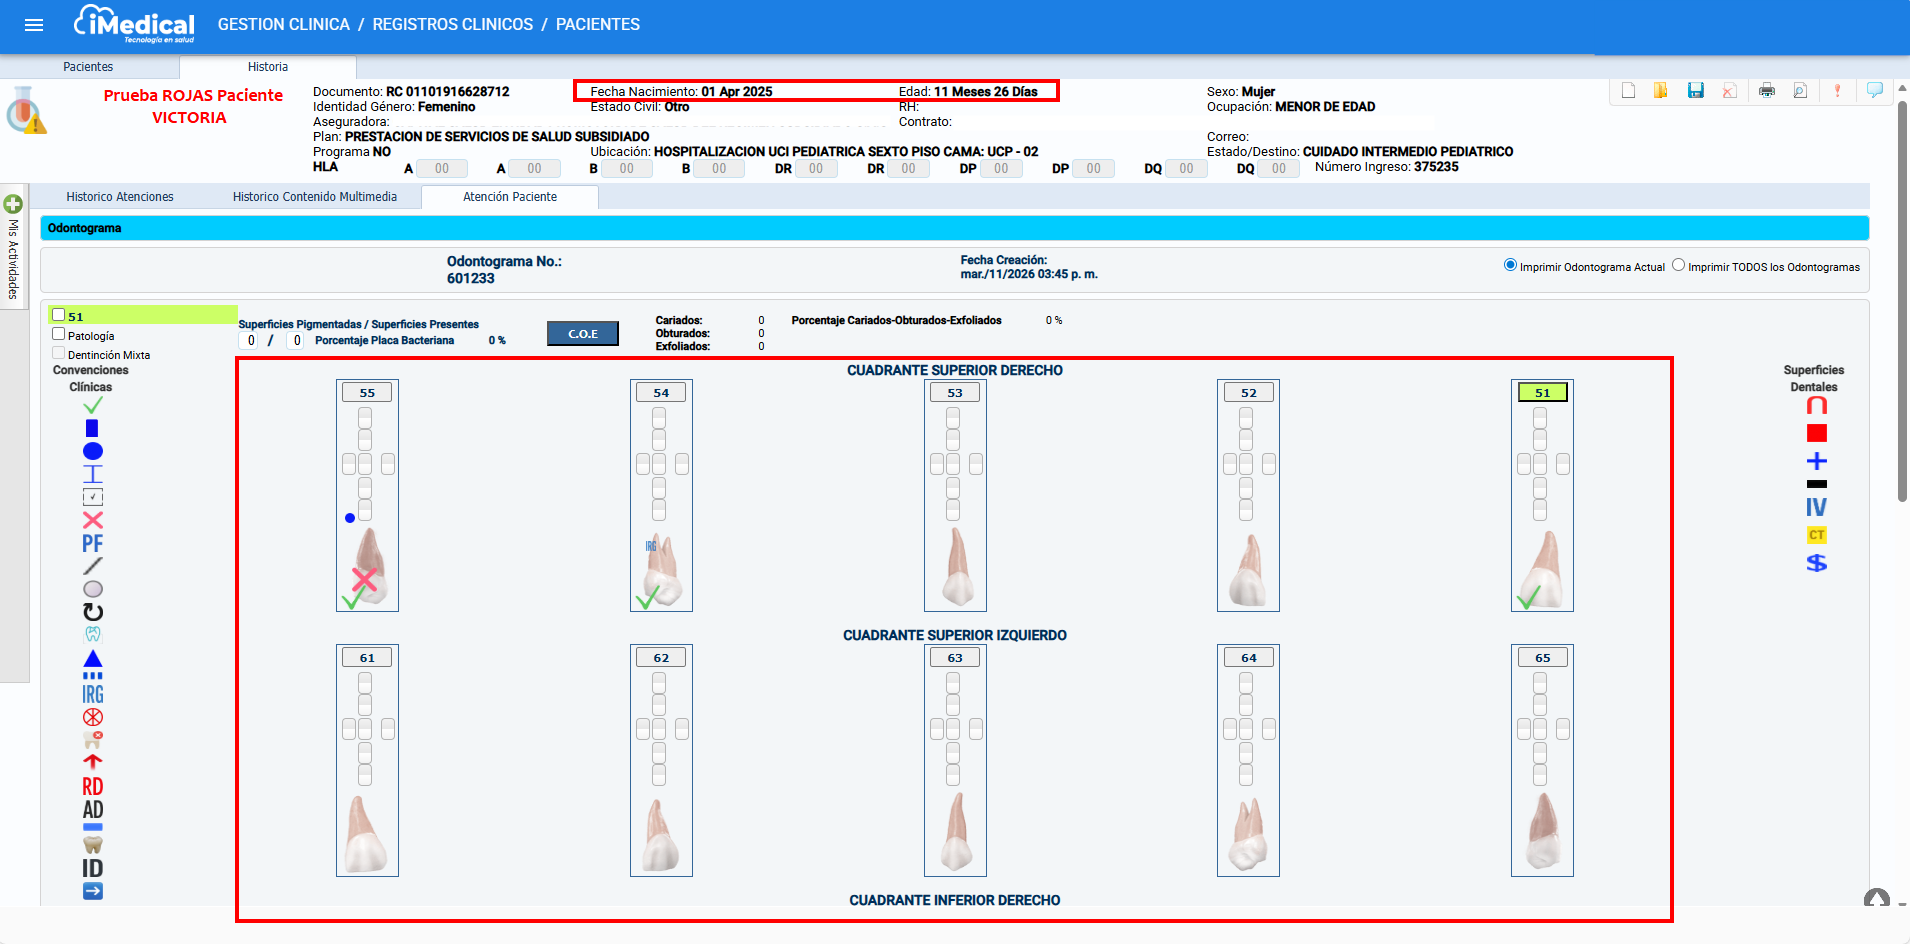Select the red RD convention icon

click(93, 787)
